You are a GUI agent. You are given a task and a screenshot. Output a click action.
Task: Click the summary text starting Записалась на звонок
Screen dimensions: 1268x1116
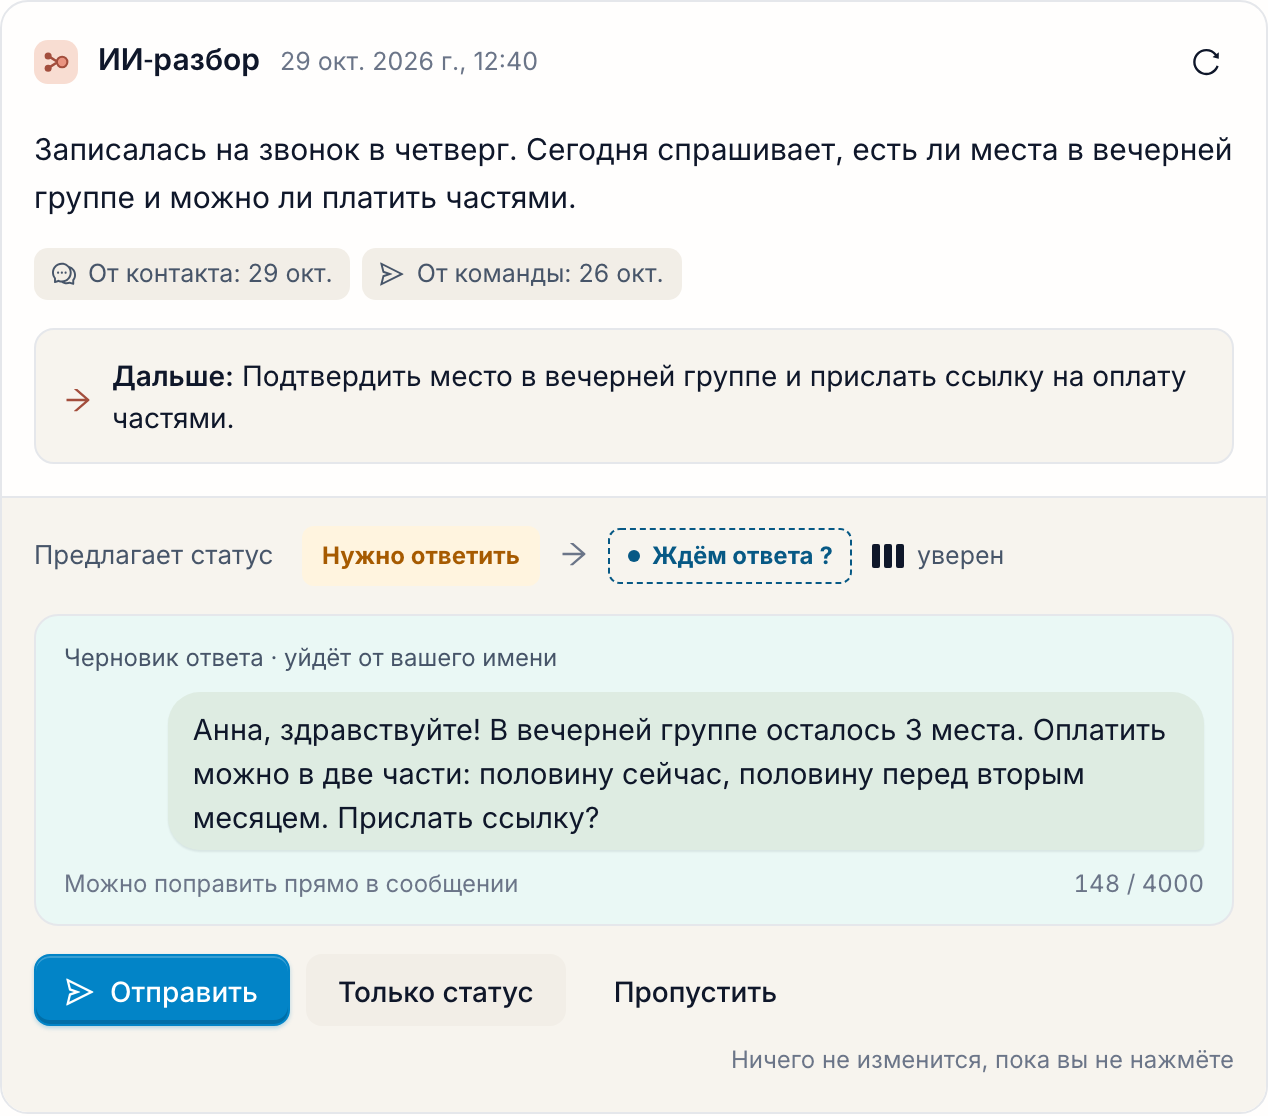(x=634, y=174)
